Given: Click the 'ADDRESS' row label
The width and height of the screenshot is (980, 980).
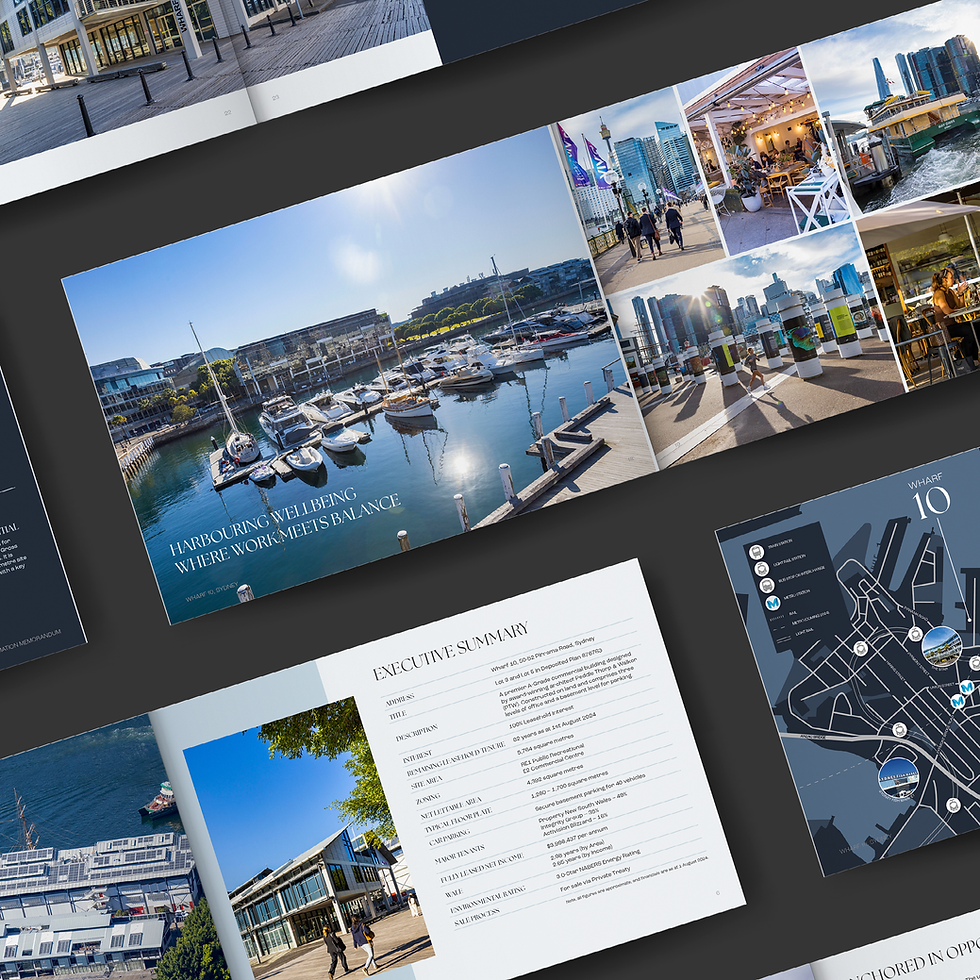Looking at the screenshot, I should (x=399, y=699).
